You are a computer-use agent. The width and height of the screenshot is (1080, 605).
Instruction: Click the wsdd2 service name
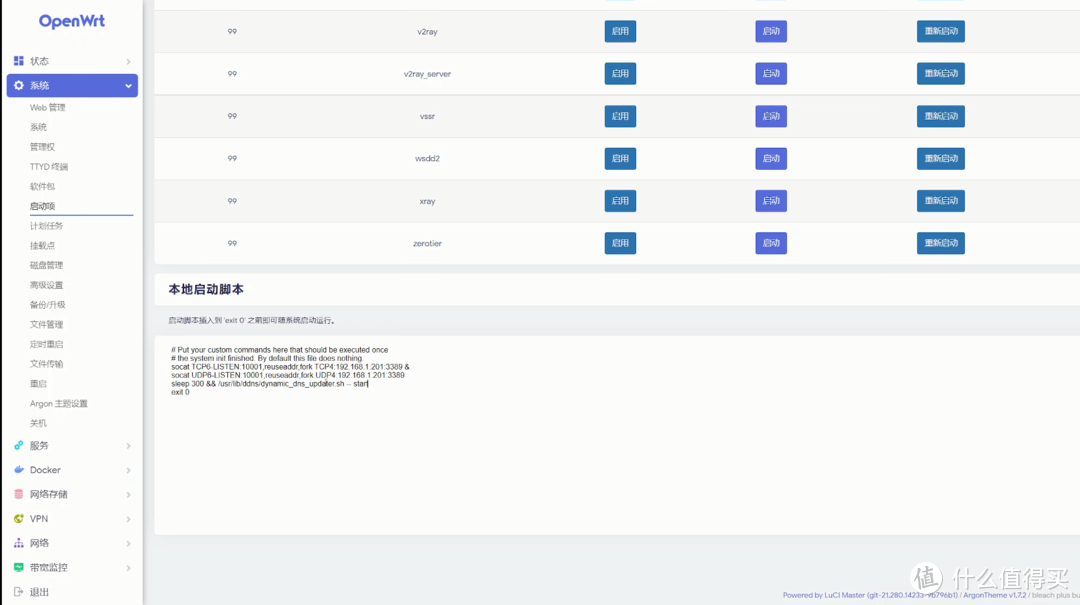[427, 158]
